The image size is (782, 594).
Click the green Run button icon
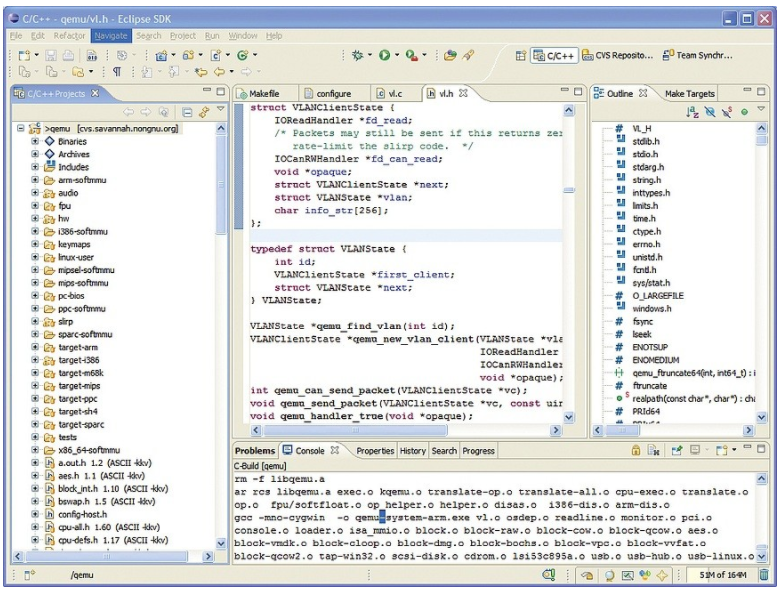point(384,55)
